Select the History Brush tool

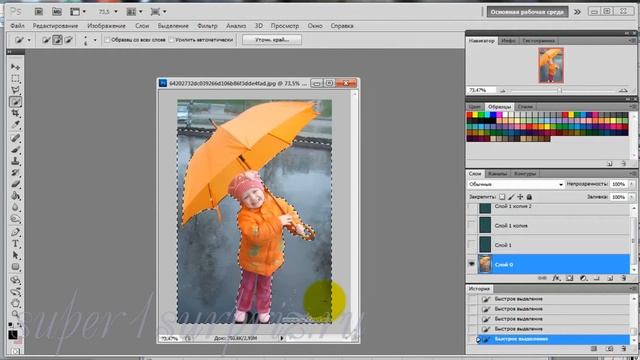point(15,173)
